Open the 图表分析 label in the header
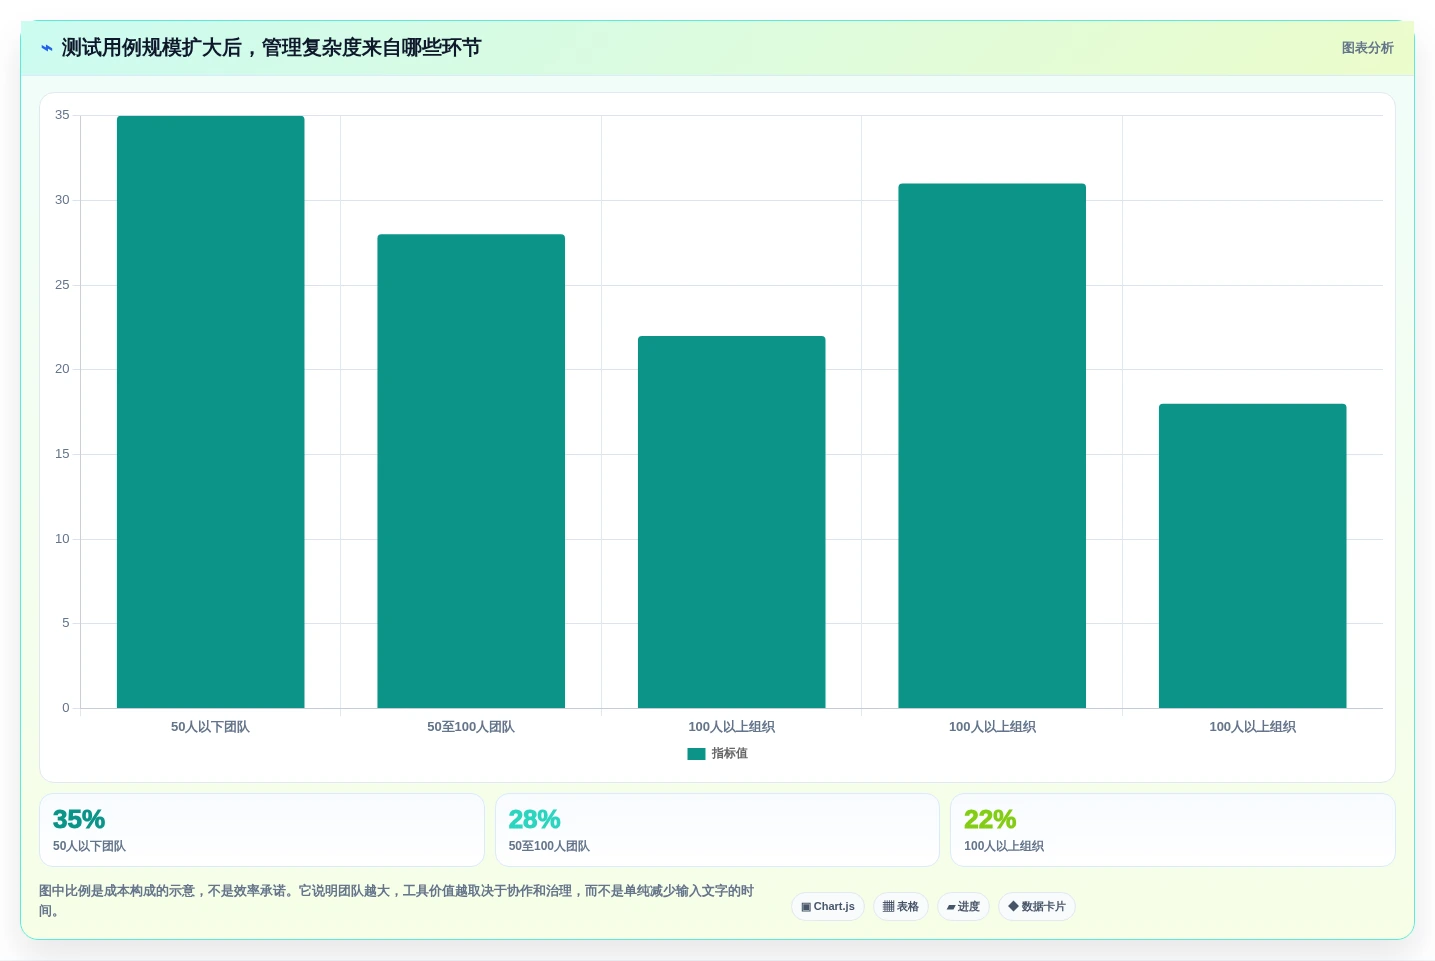 pyautogui.click(x=1367, y=48)
